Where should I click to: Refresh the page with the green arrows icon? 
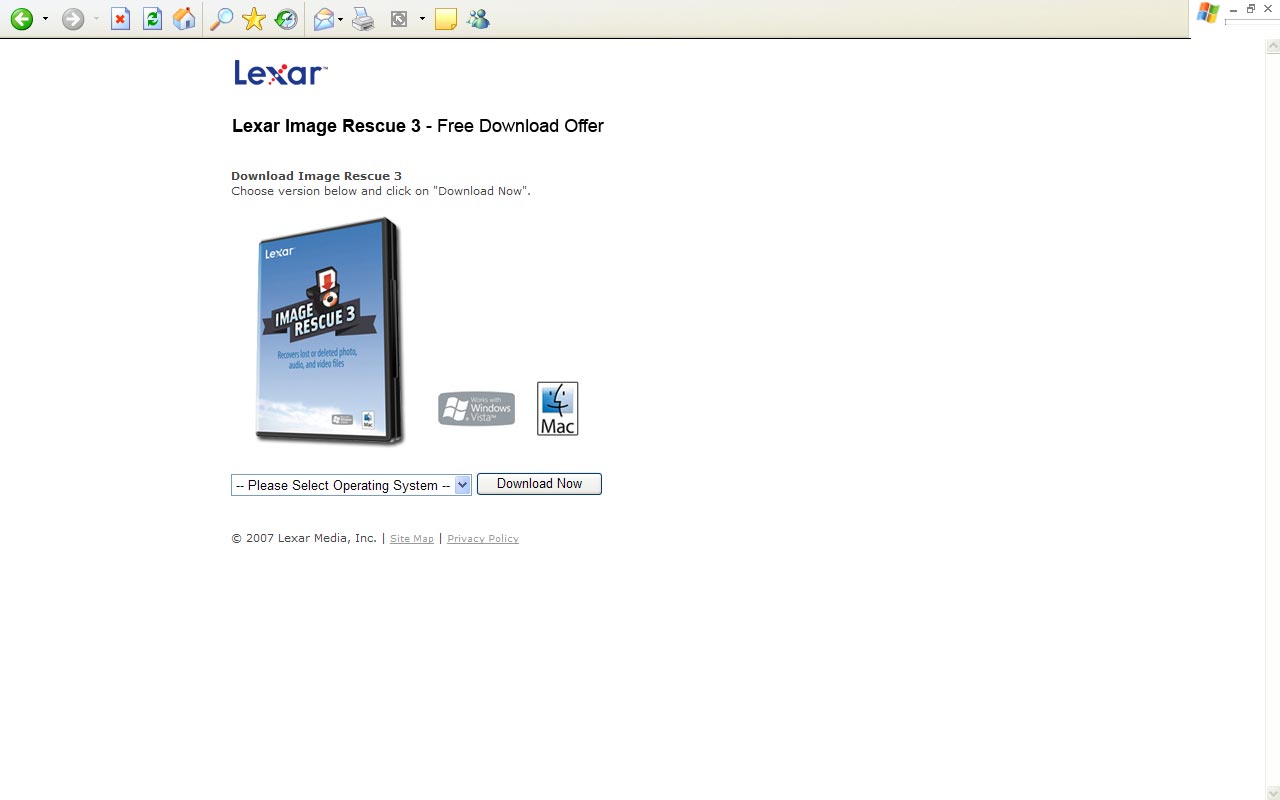pos(152,19)
